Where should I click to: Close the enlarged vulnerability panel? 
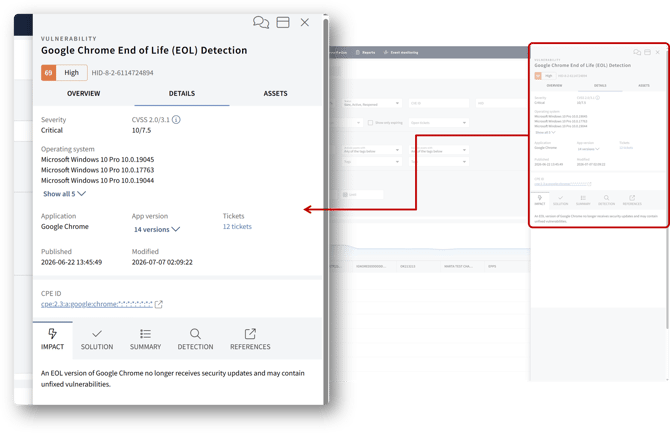click(x=305, y=22)
